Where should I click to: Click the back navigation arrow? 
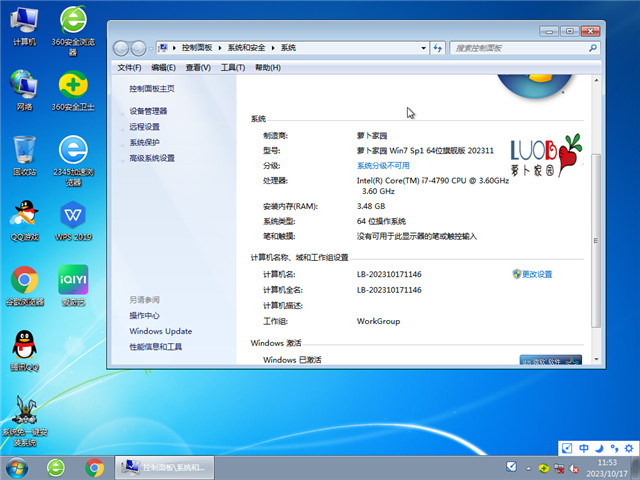point(121,49)
